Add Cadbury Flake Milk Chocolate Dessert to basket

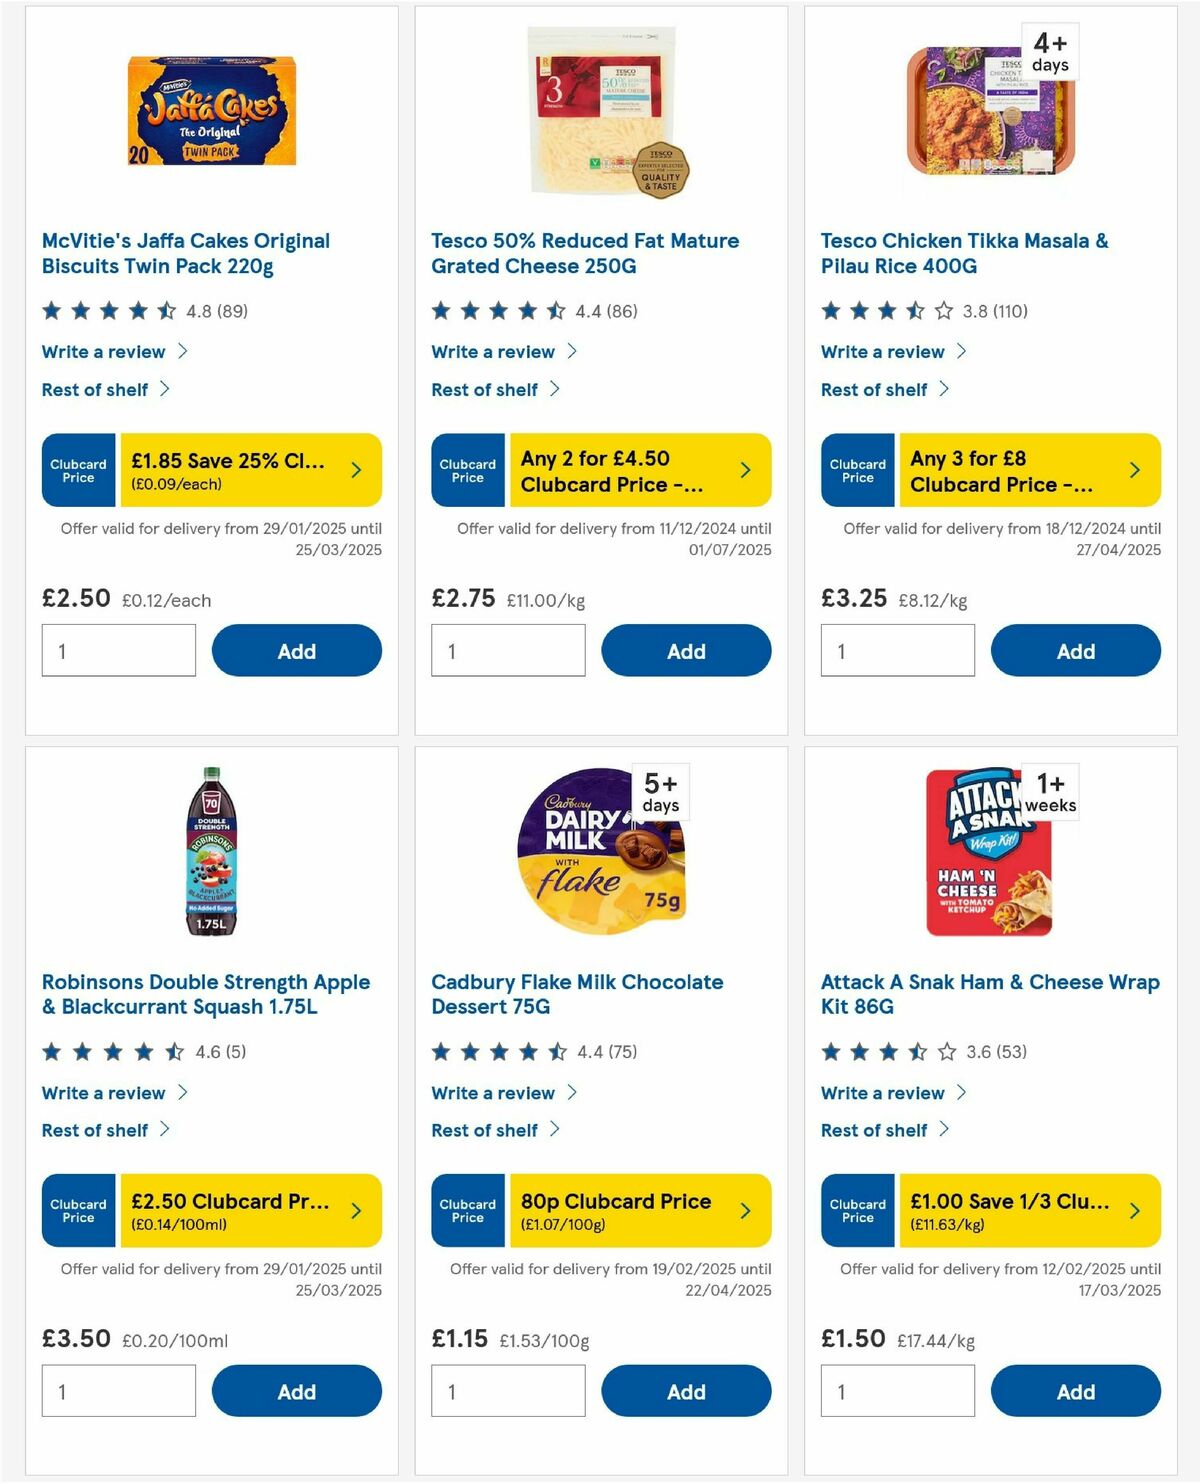pos(686,1390)
